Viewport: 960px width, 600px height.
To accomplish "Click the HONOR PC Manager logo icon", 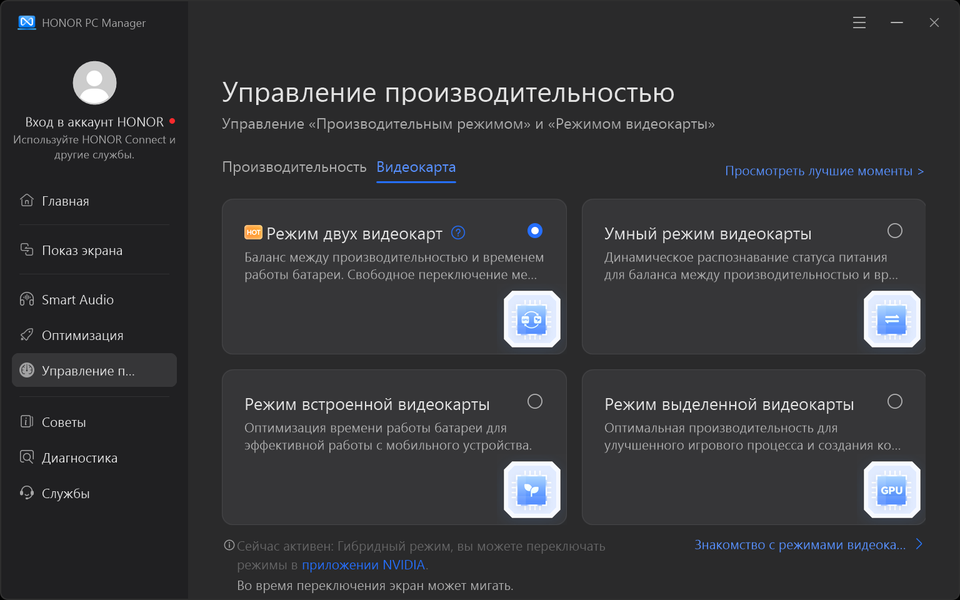I will coord(26,23).
